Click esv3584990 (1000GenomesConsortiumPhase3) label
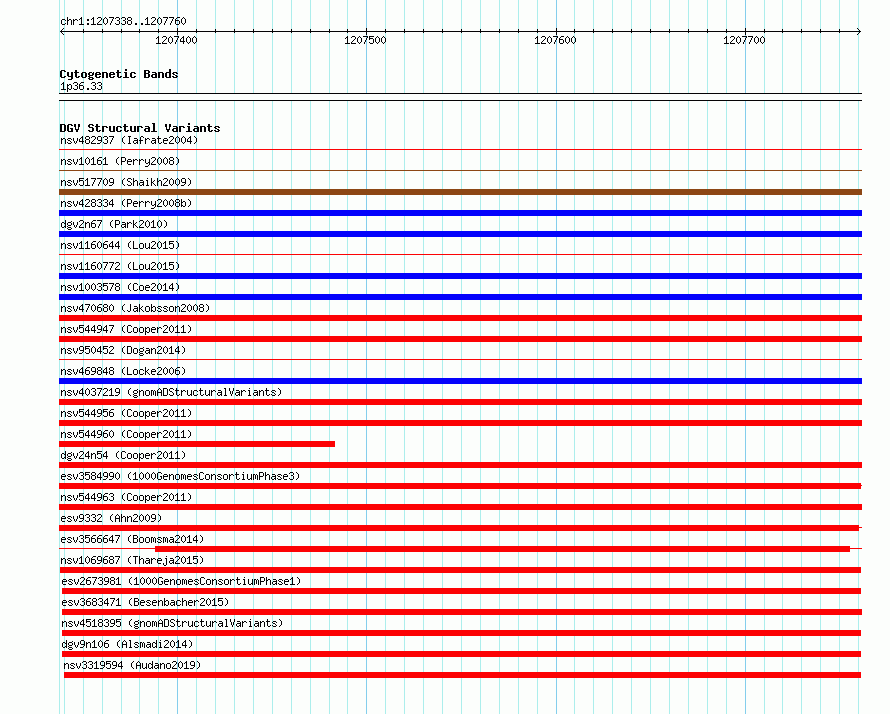 point(180,476)
